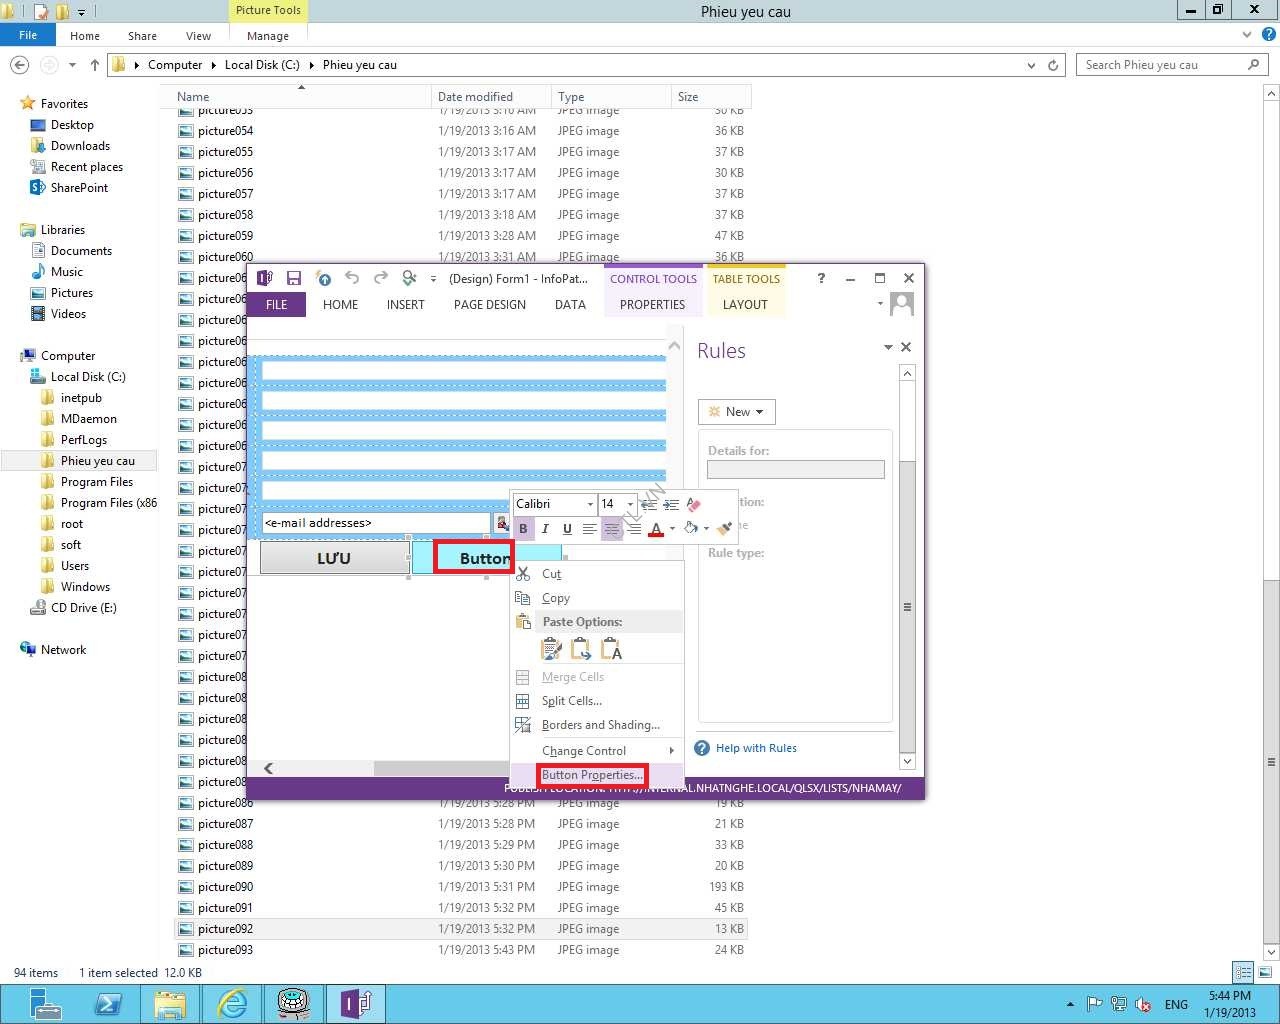This screenshot has height=1024, width=1280.
Task: Switch to the PAGE DESIGN ribbon tab
Action: click(x=489, y=305)
